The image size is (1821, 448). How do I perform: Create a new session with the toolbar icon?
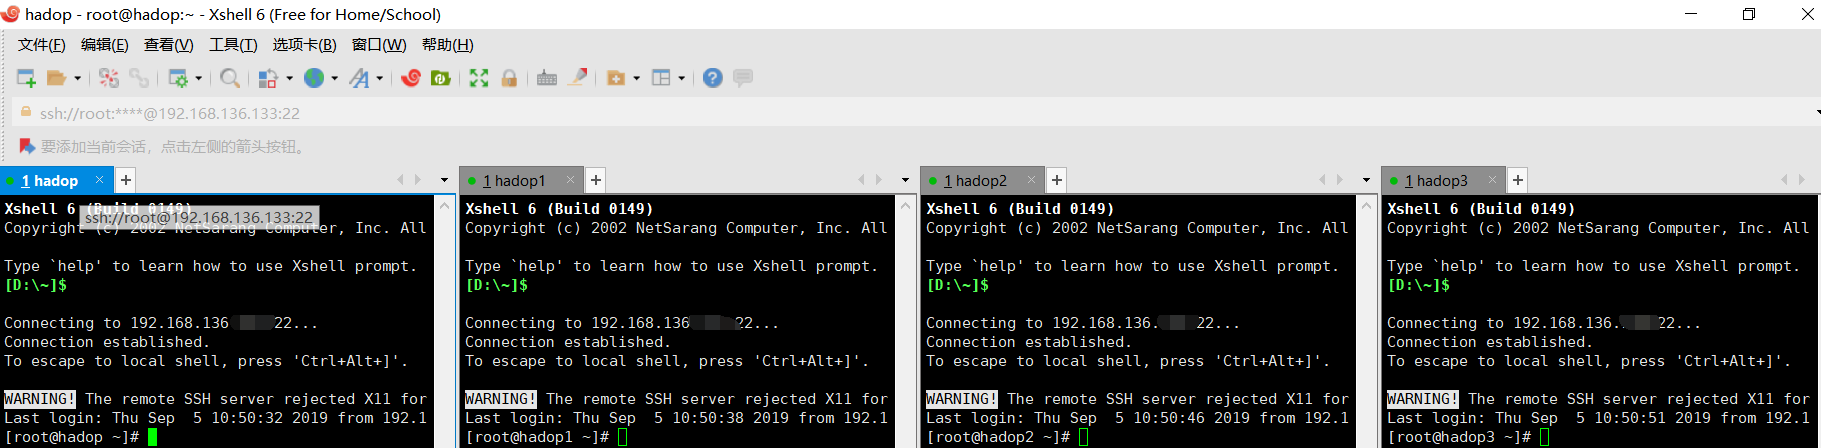(x=27, y=78)
